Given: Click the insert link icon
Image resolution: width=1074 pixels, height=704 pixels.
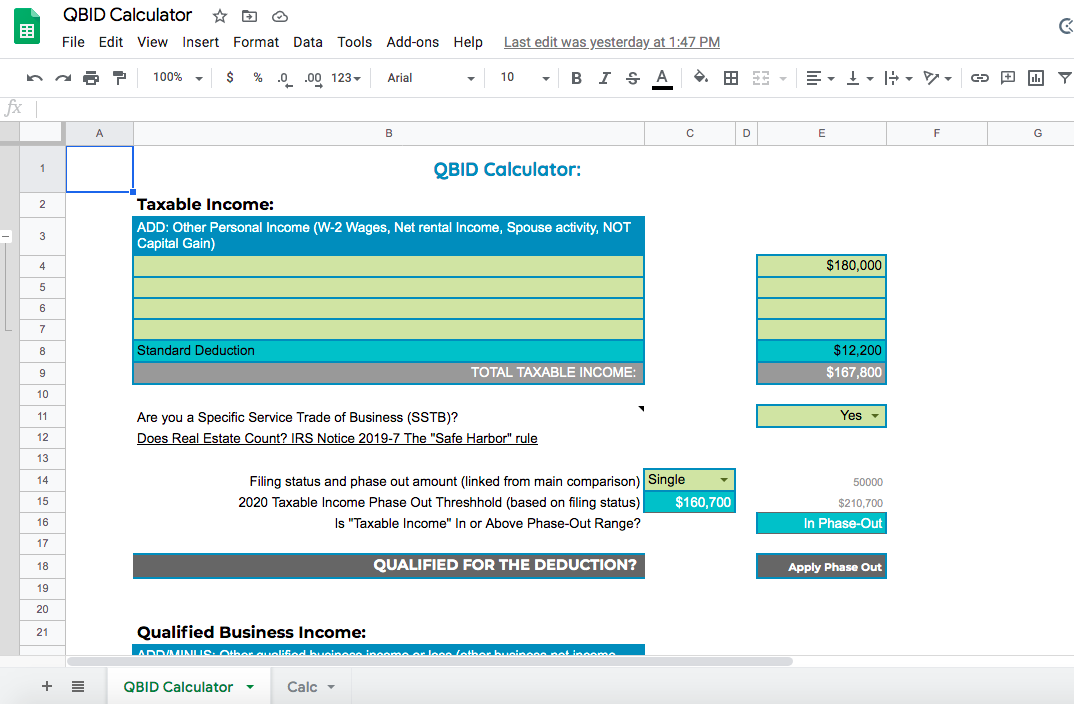Looking at the screenshot, I should pyautogui.click(x=980, y=78).
